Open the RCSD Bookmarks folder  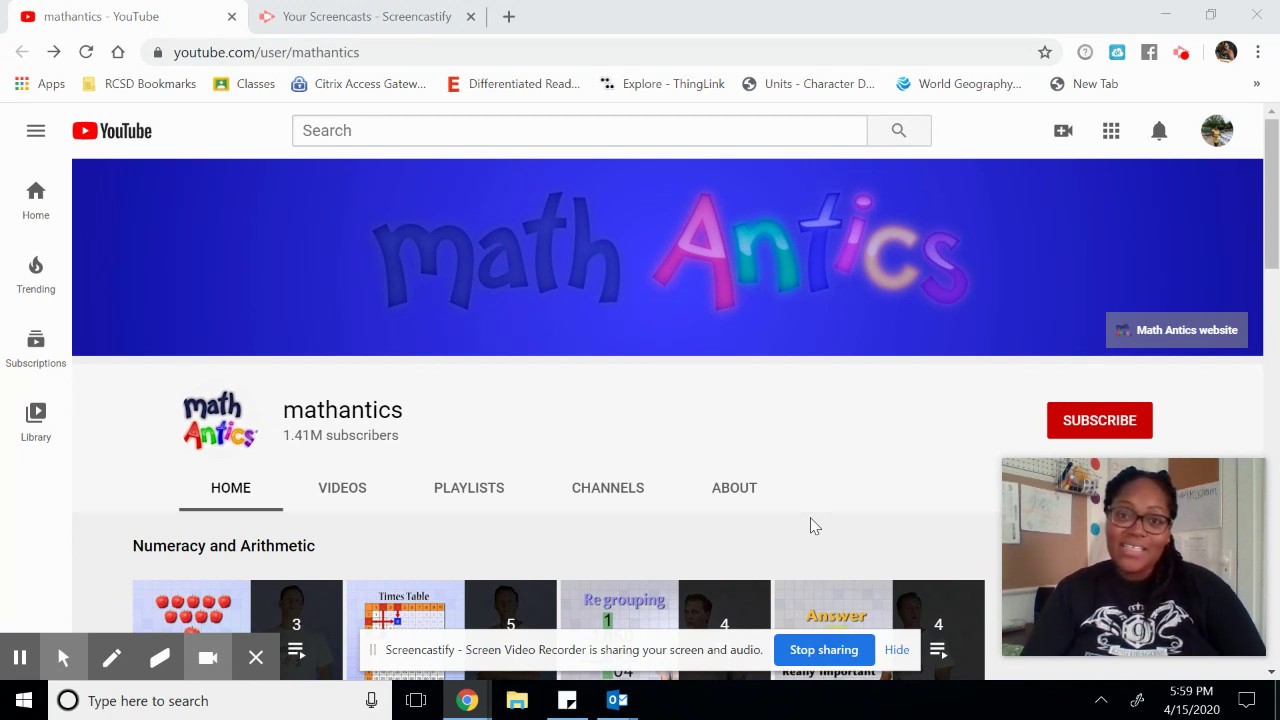click(139, 84)
